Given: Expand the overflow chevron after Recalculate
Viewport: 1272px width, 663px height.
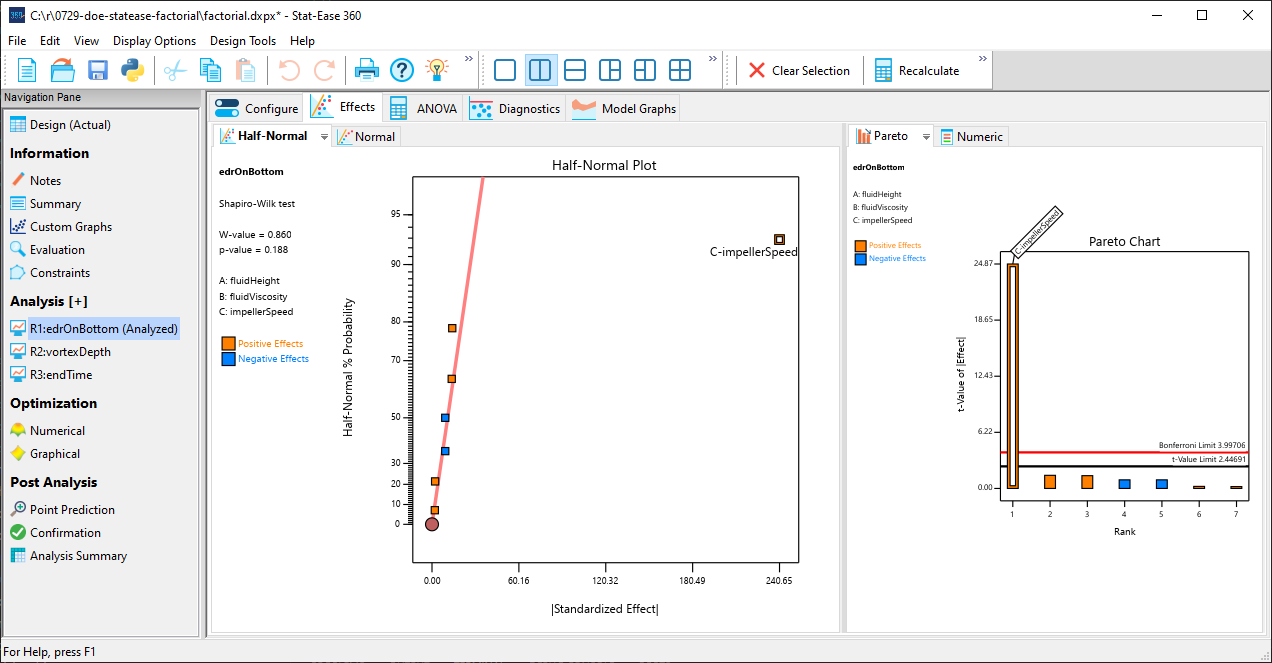Looking at the screenshot, I should (983, 59).
